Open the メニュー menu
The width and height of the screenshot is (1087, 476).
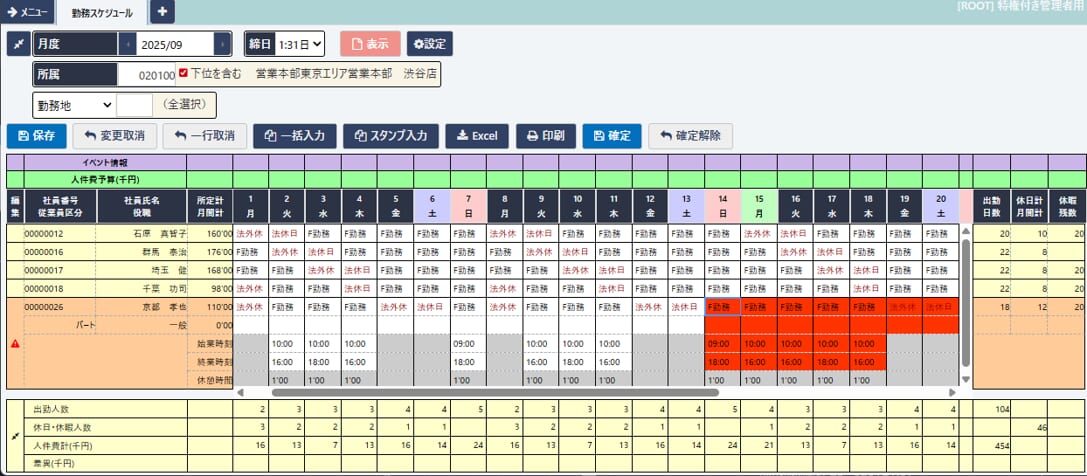pos(26,12)
